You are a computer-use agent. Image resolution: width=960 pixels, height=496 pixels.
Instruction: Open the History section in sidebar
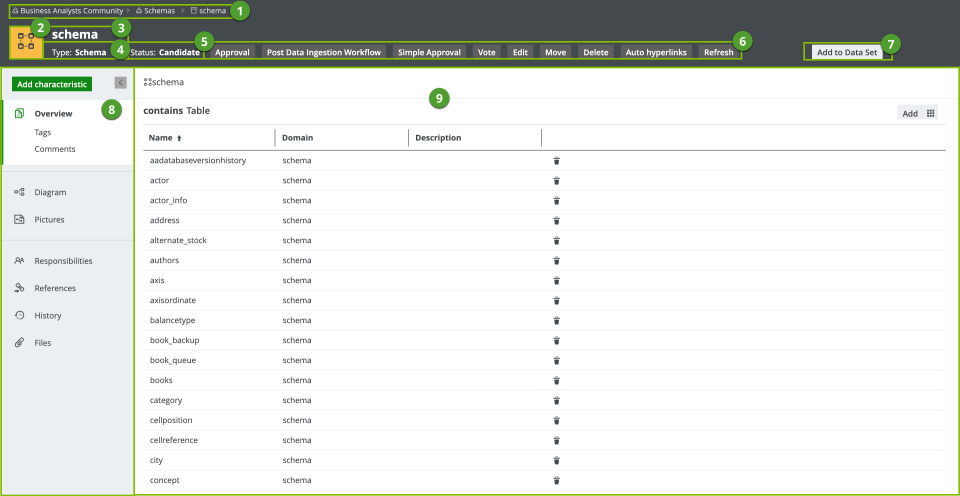pos(48,315)
